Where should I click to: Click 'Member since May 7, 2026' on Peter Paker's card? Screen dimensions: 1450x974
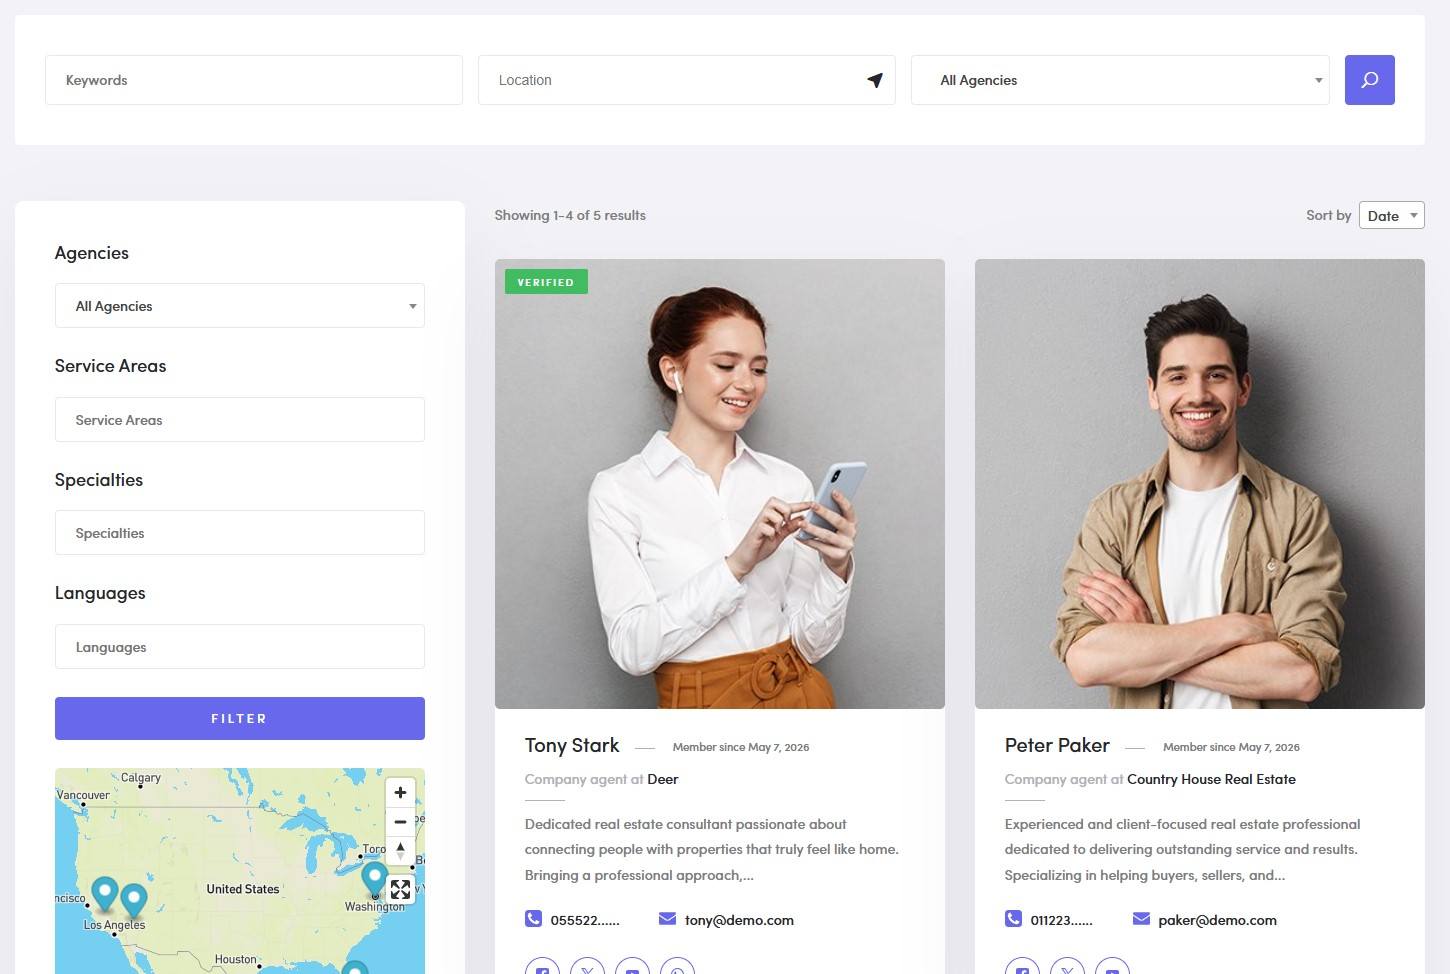(1231, 747)
